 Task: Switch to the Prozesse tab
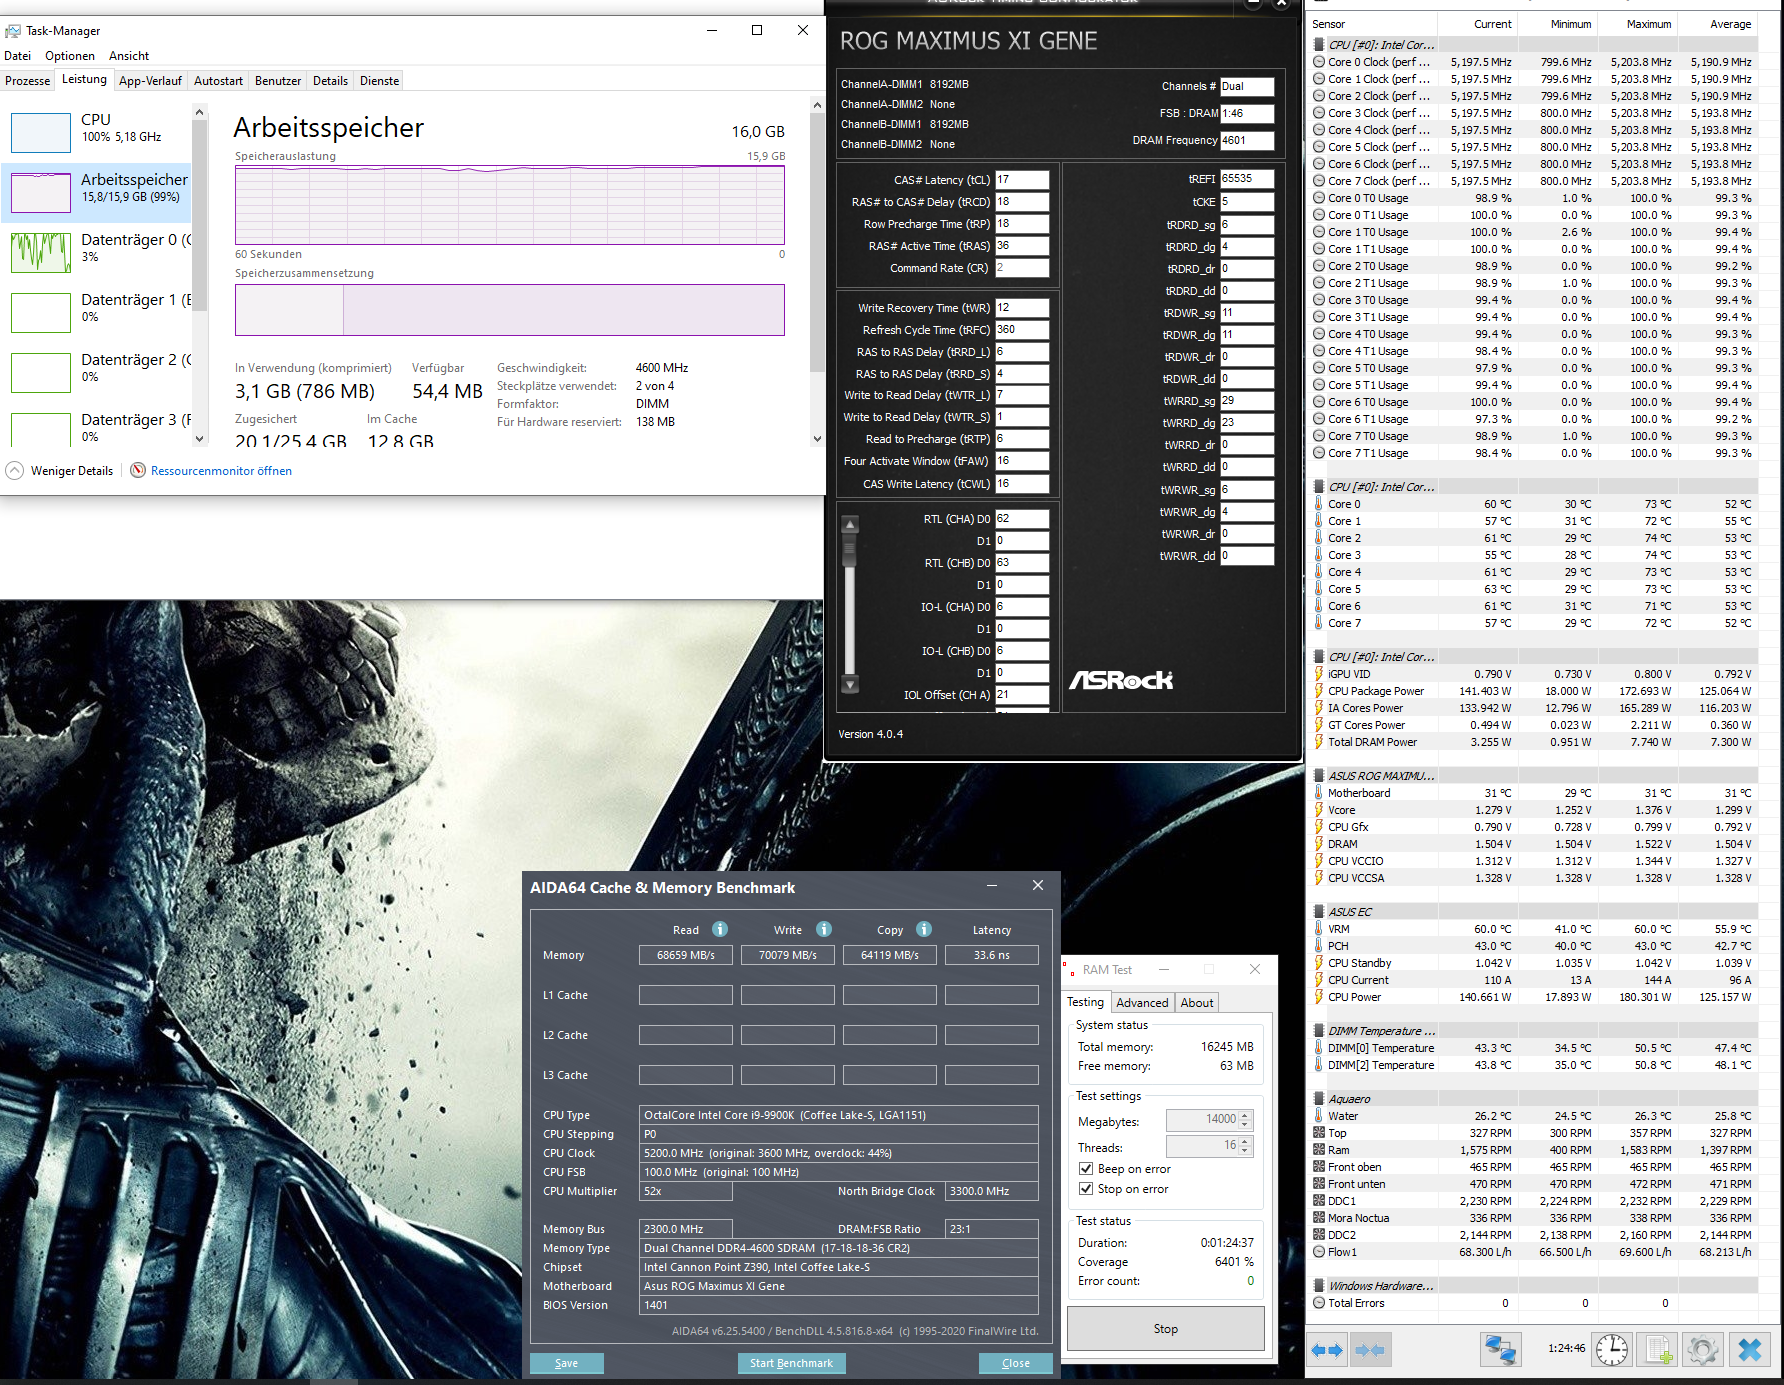click(x=28, y=81)
